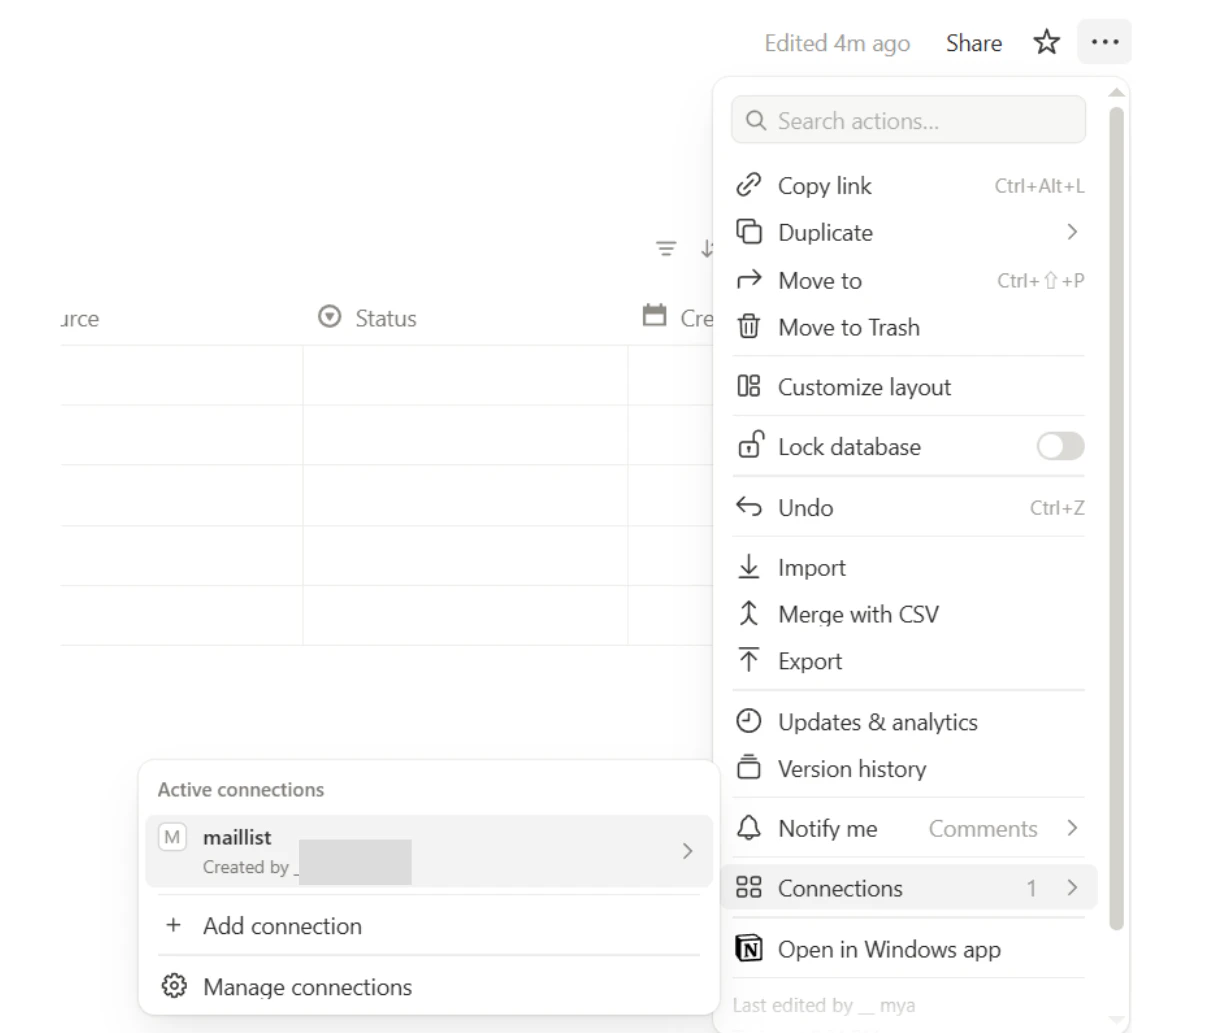Click the Move to arrow icon
The height and width of the screenshot is (1033, 1220).
click(749, 280)
